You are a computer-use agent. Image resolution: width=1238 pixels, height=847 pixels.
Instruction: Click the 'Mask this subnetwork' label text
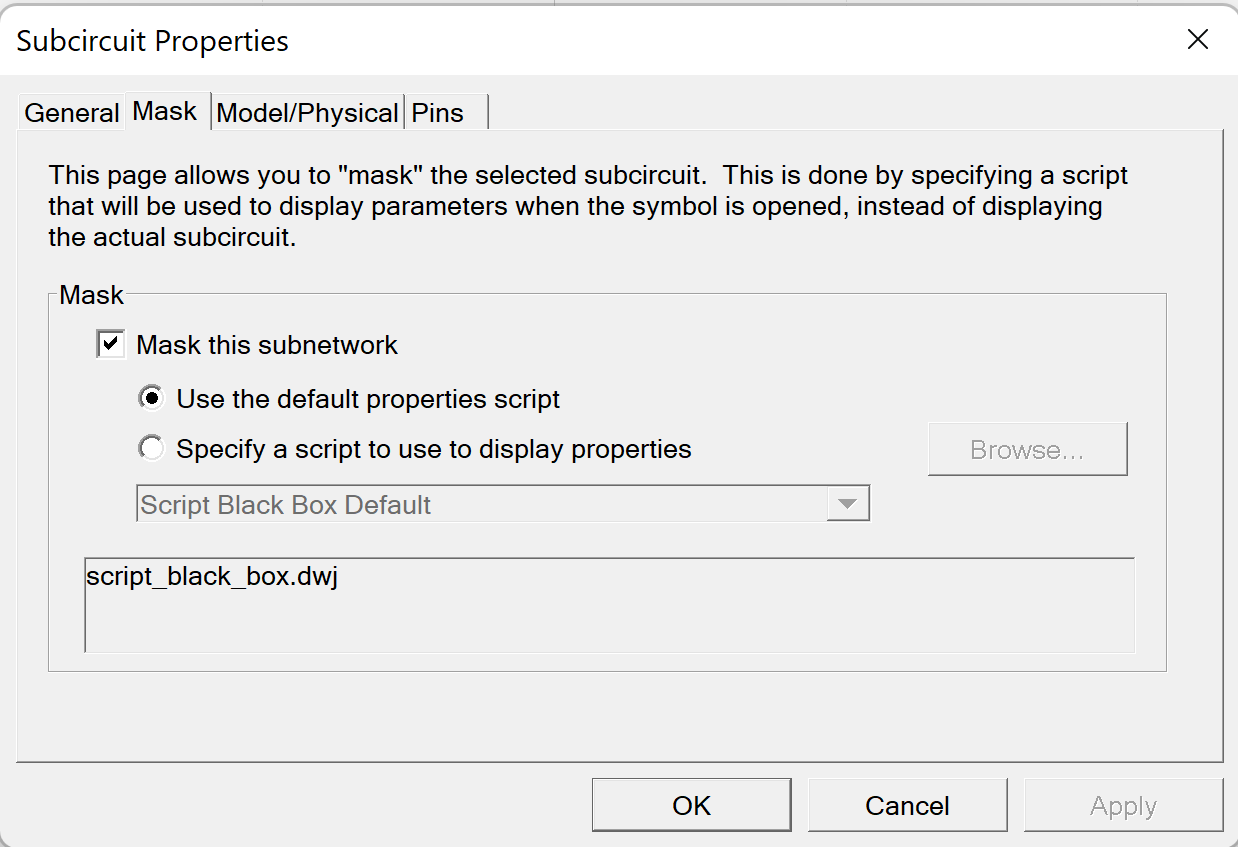pos(267,345)
